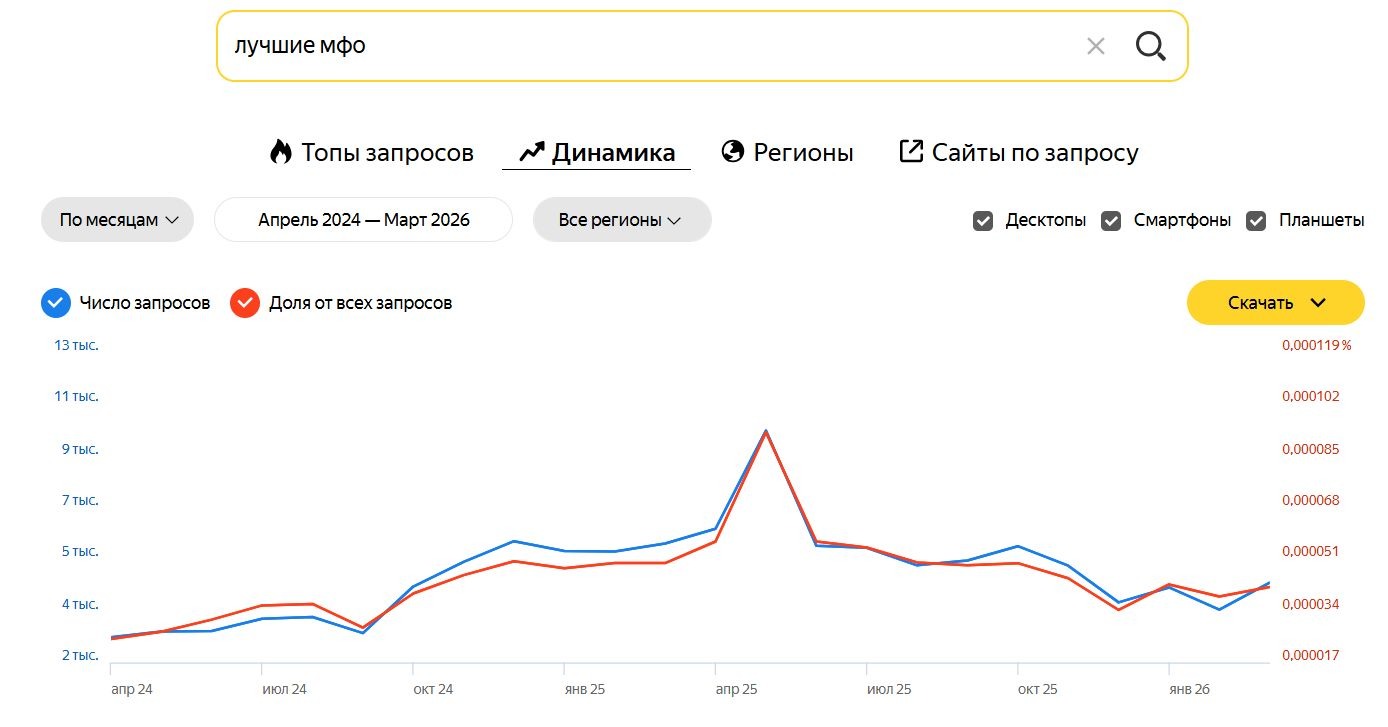Viewport: 1388px width, 727px height.
Task: Open the По месяцам period dropdown
Action: 117,220
